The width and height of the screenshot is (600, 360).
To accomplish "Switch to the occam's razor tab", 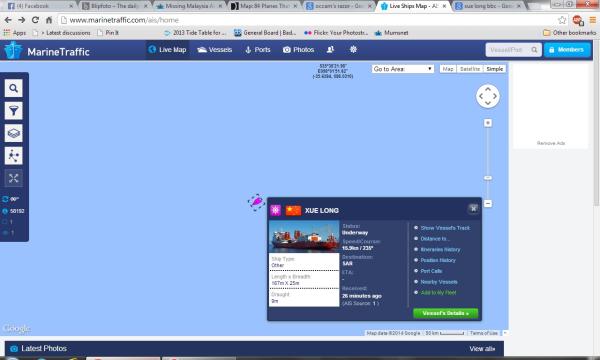I will tap(339, 6).
